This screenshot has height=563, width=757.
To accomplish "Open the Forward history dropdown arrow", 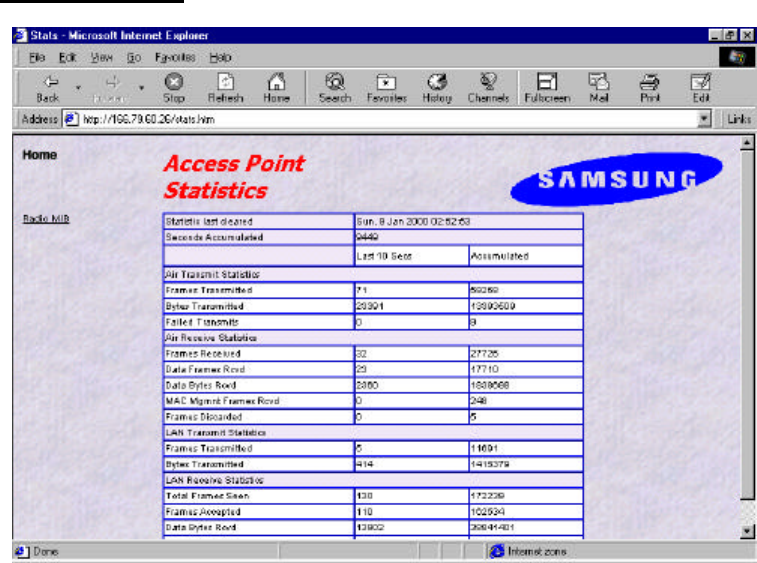I will [141, 88].
